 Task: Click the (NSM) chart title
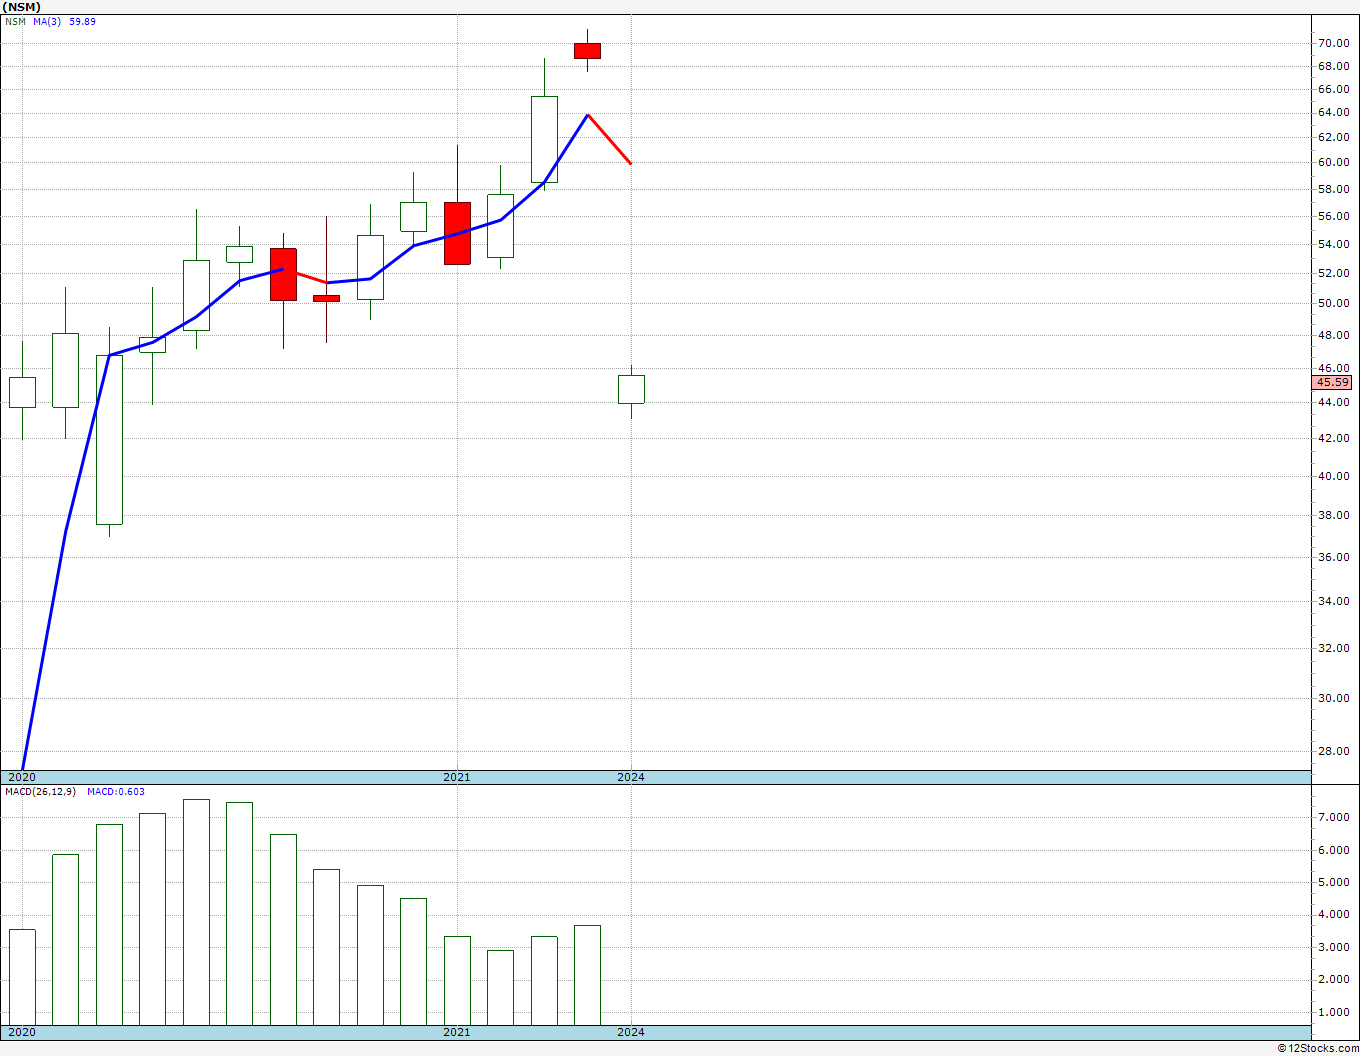[21, 7]
